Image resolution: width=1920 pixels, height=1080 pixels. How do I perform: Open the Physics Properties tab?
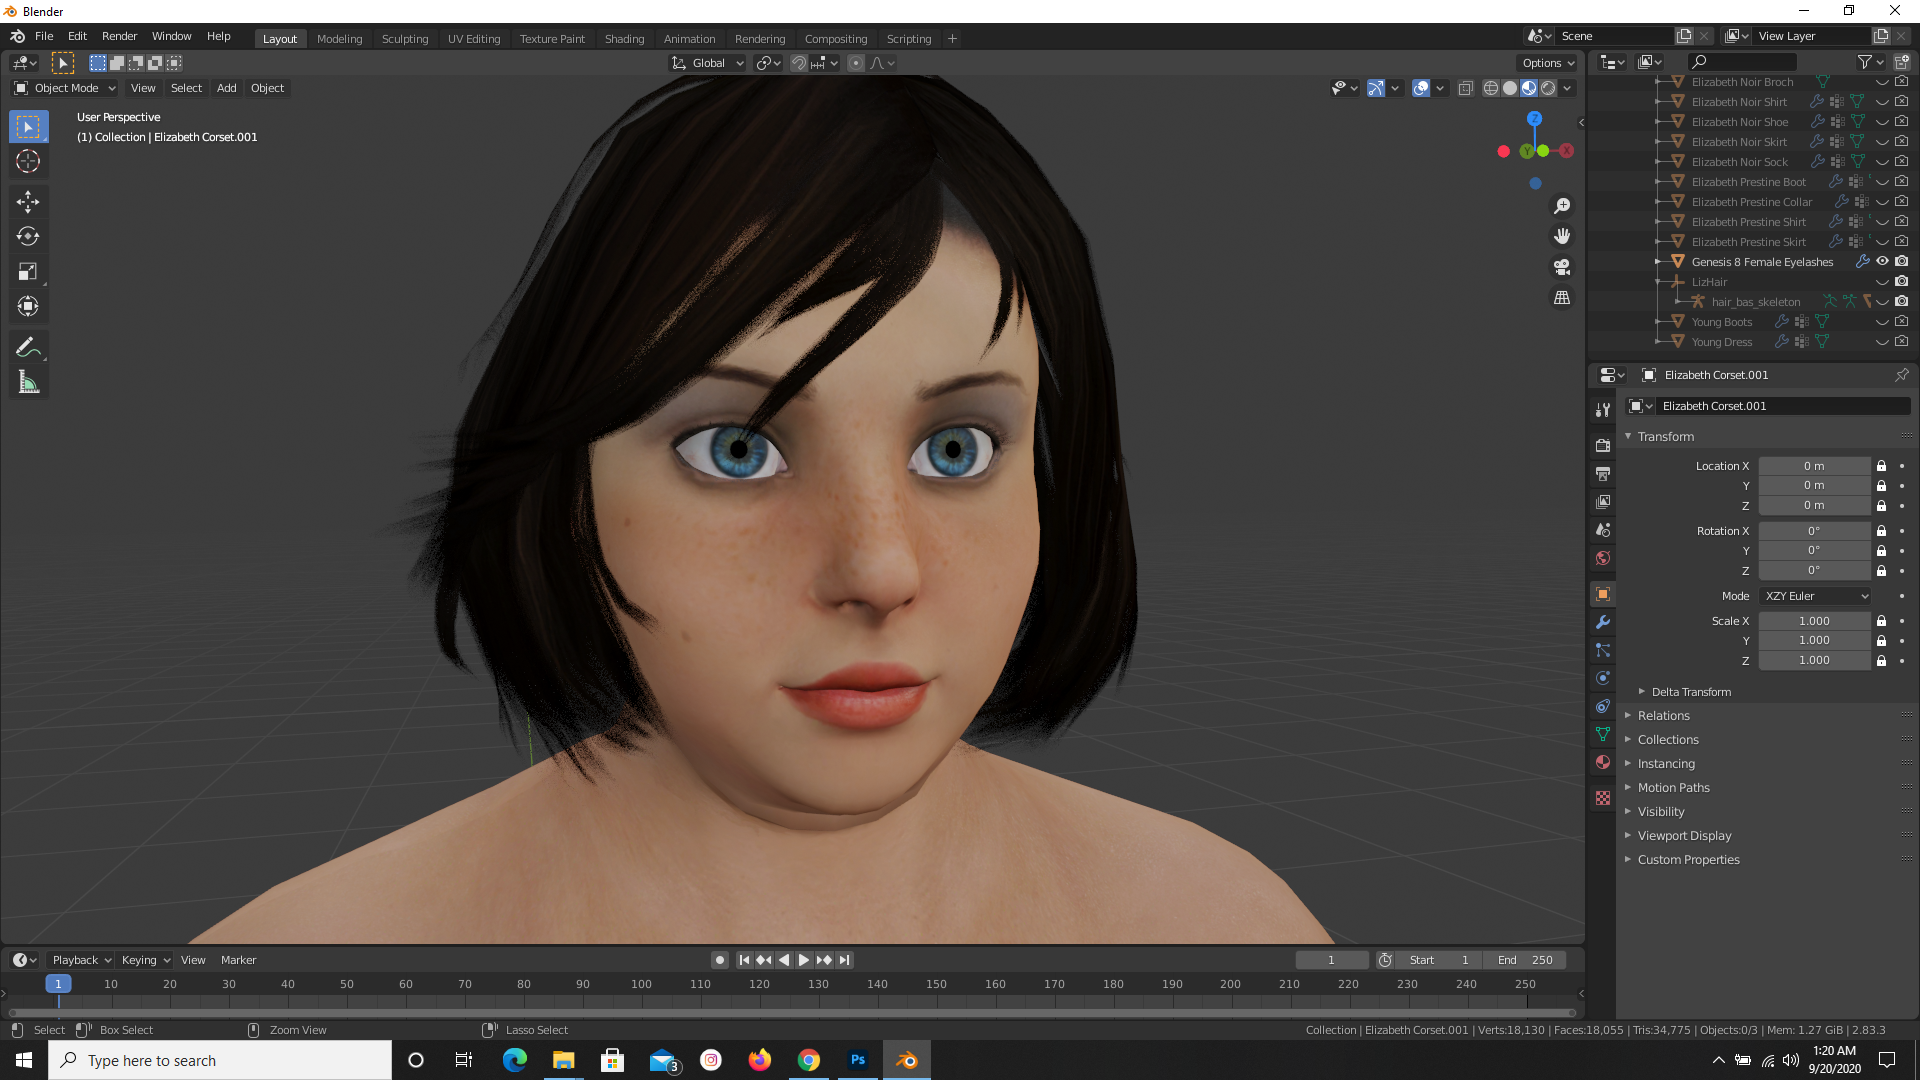point(1603,678)
